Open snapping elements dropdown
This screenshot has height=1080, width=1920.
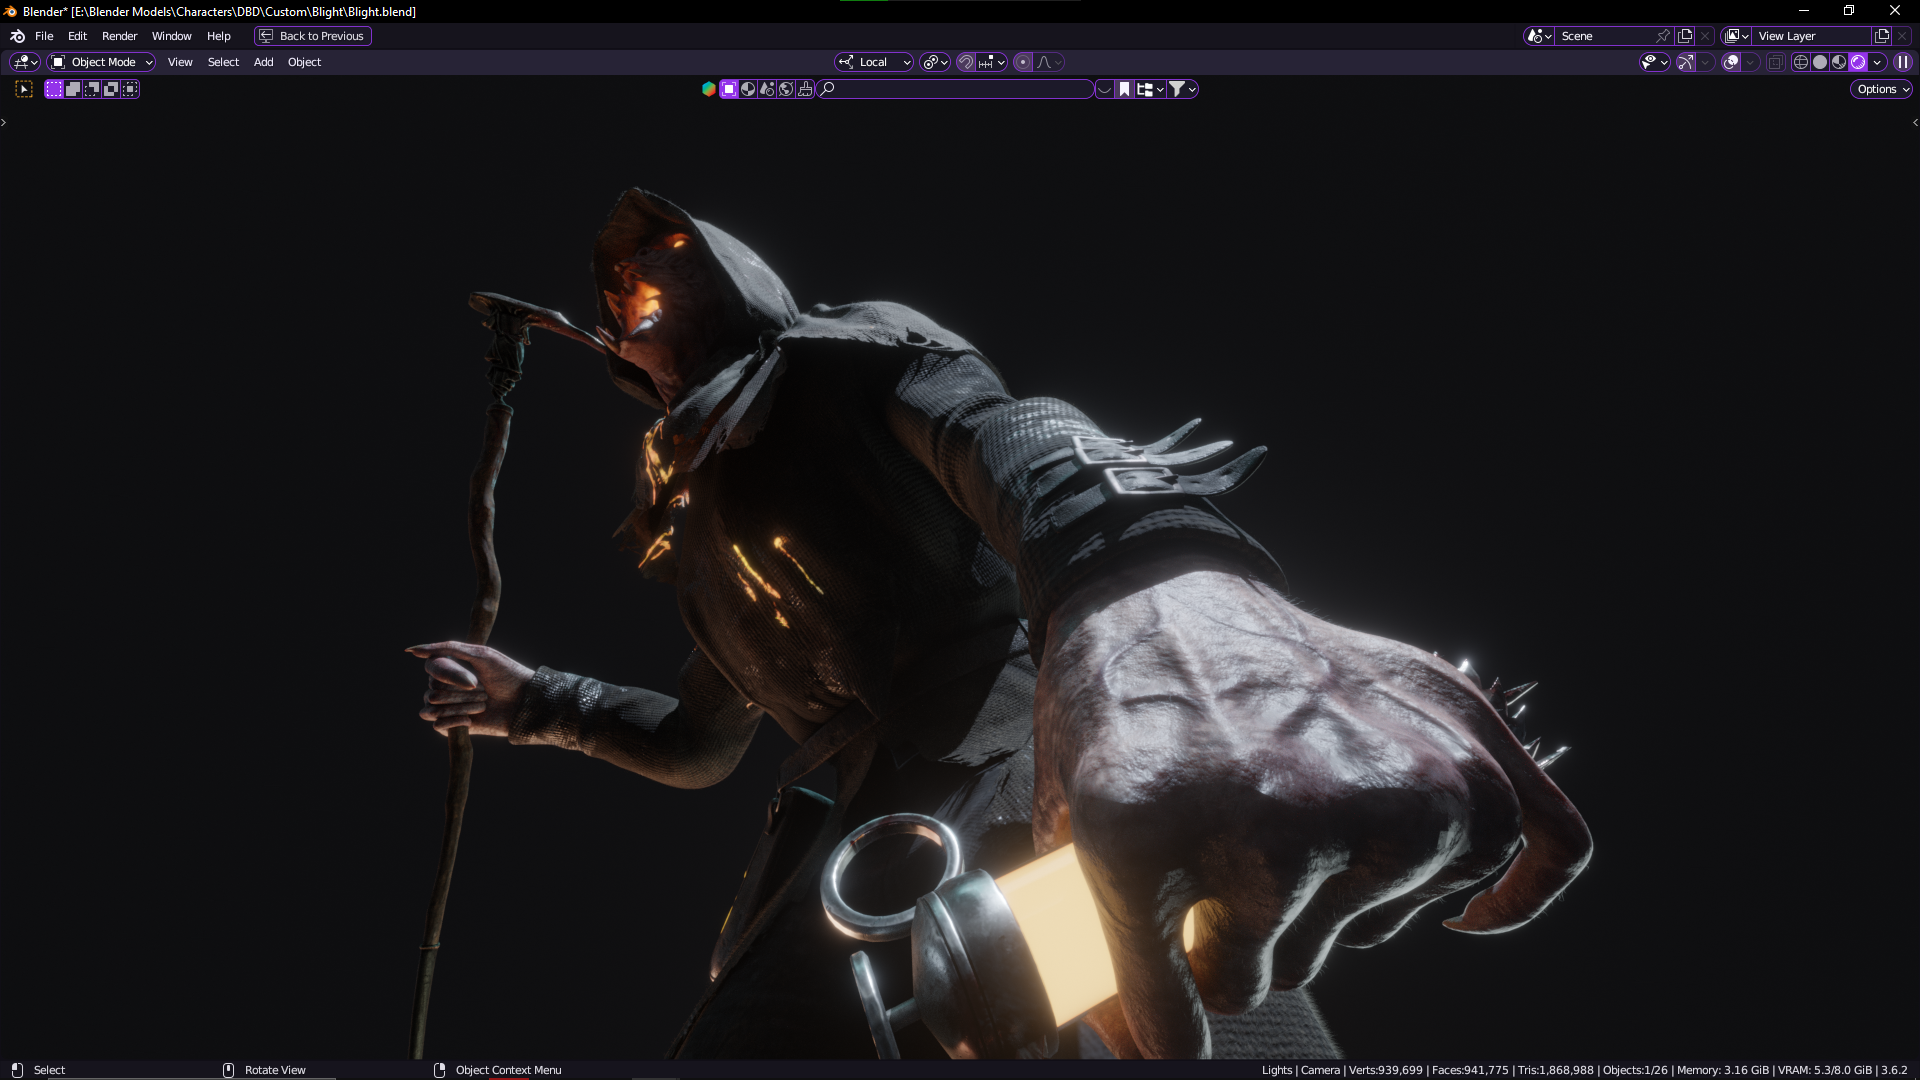[993, 62]
